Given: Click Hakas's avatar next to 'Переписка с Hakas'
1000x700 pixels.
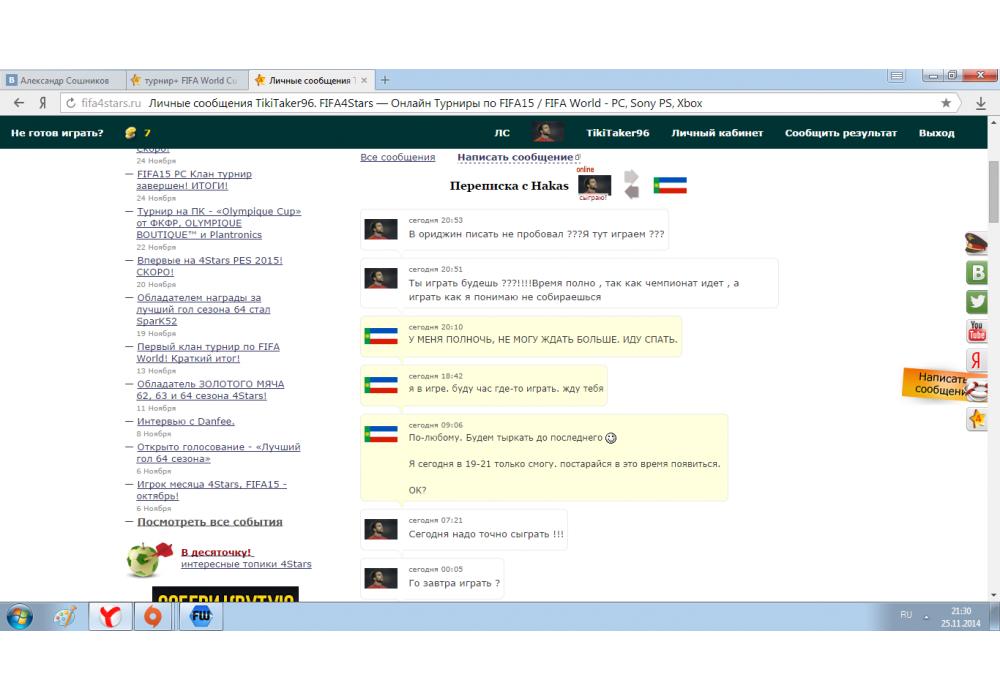Looking at the screenshot, I should [x=595, y=185].
